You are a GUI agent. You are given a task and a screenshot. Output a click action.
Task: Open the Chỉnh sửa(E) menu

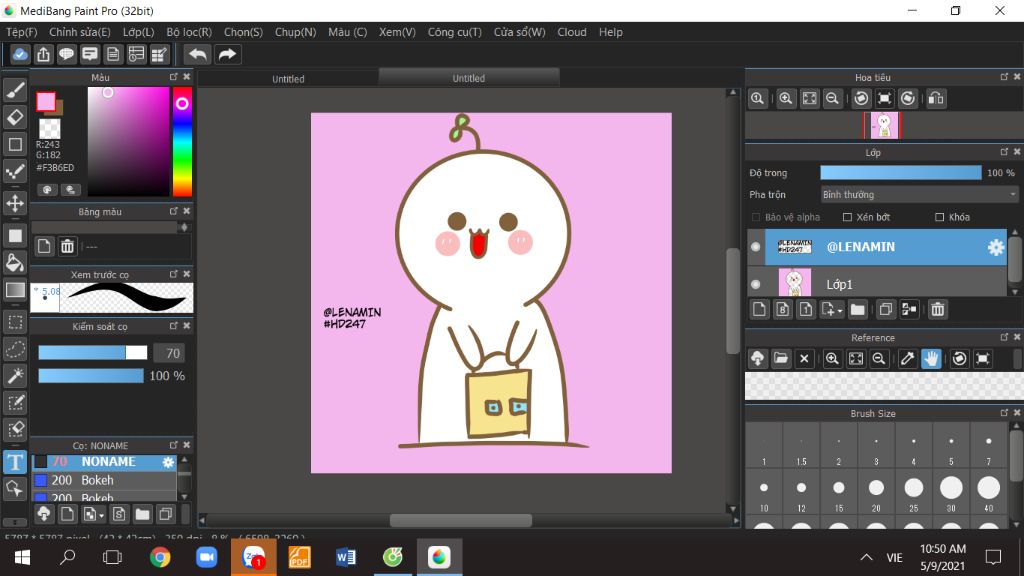80,32
